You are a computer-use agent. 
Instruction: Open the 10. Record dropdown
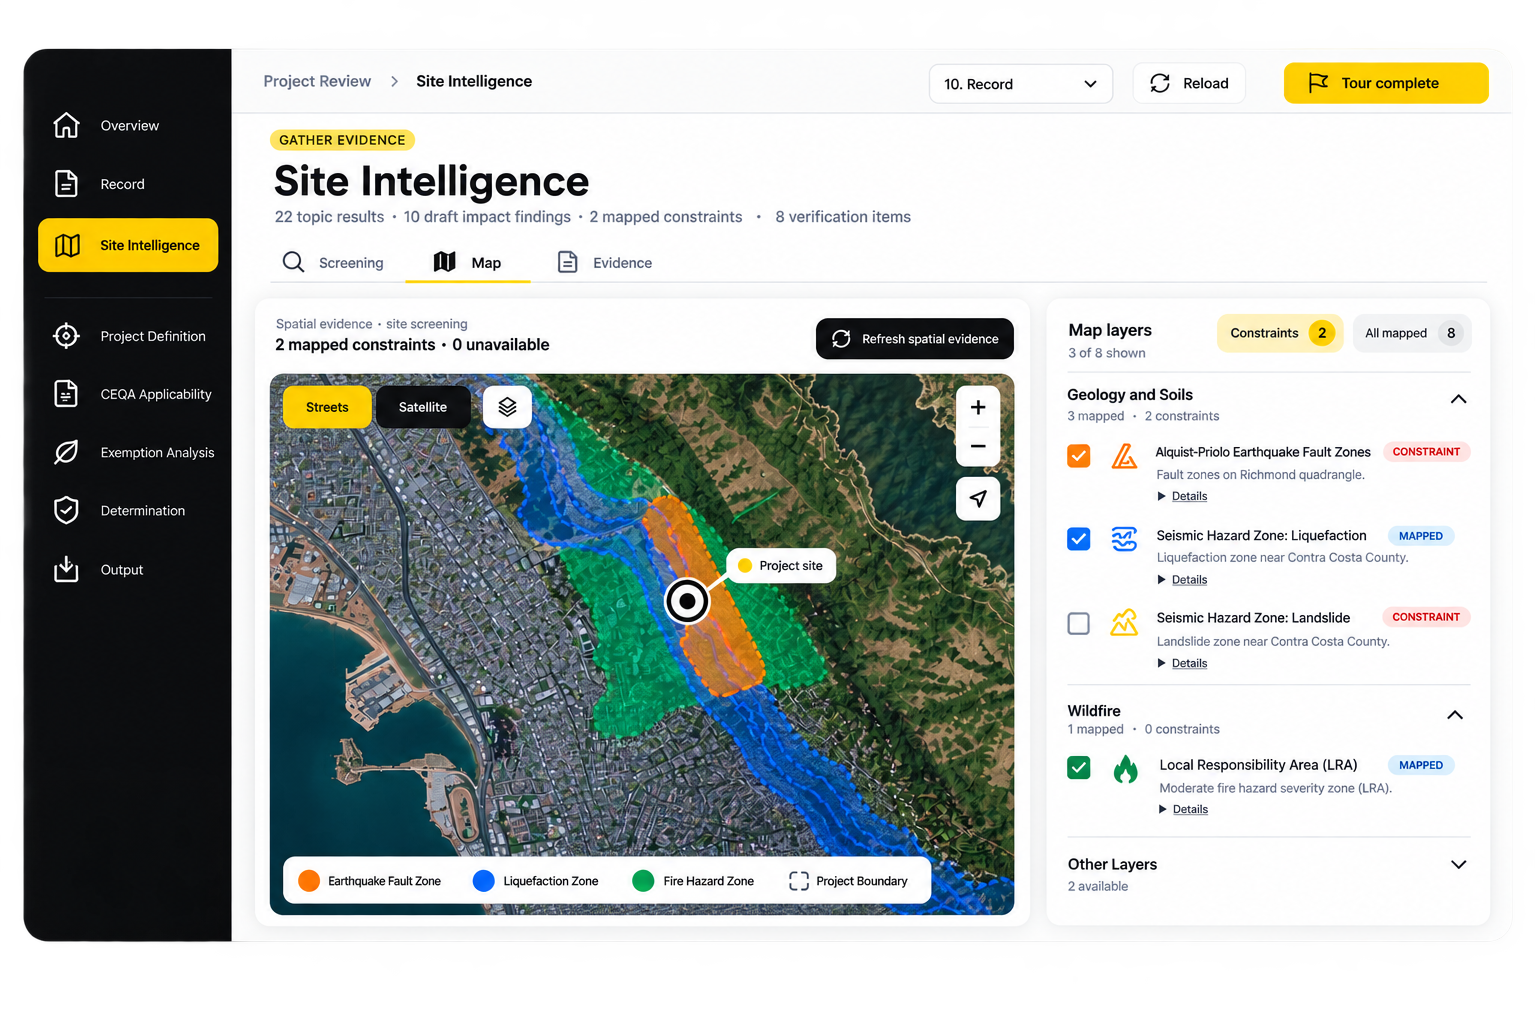tap(1020, 84)
